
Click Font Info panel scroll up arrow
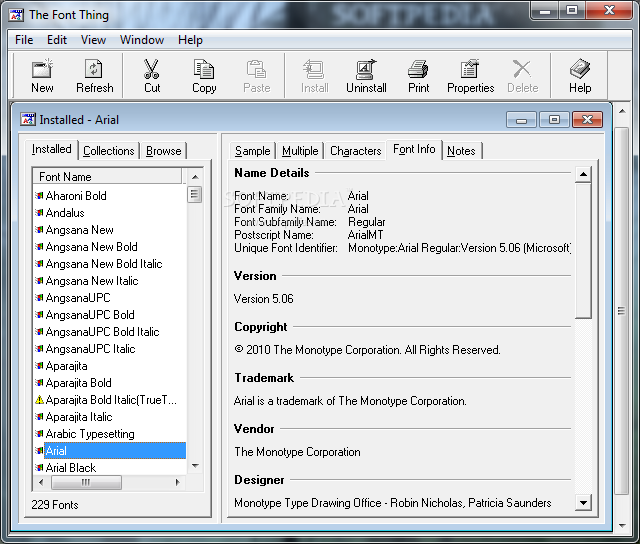tap(583, 174)
